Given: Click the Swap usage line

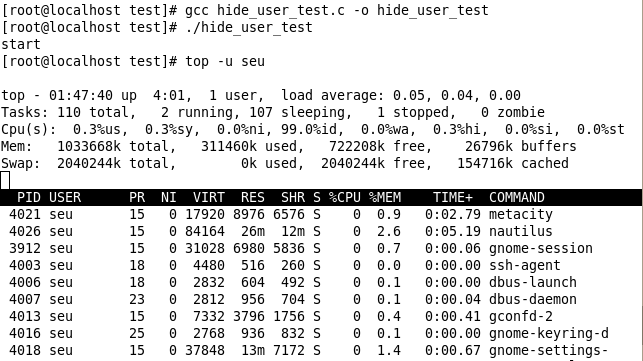Looking at the screenshot, I should tap(285, 163).
